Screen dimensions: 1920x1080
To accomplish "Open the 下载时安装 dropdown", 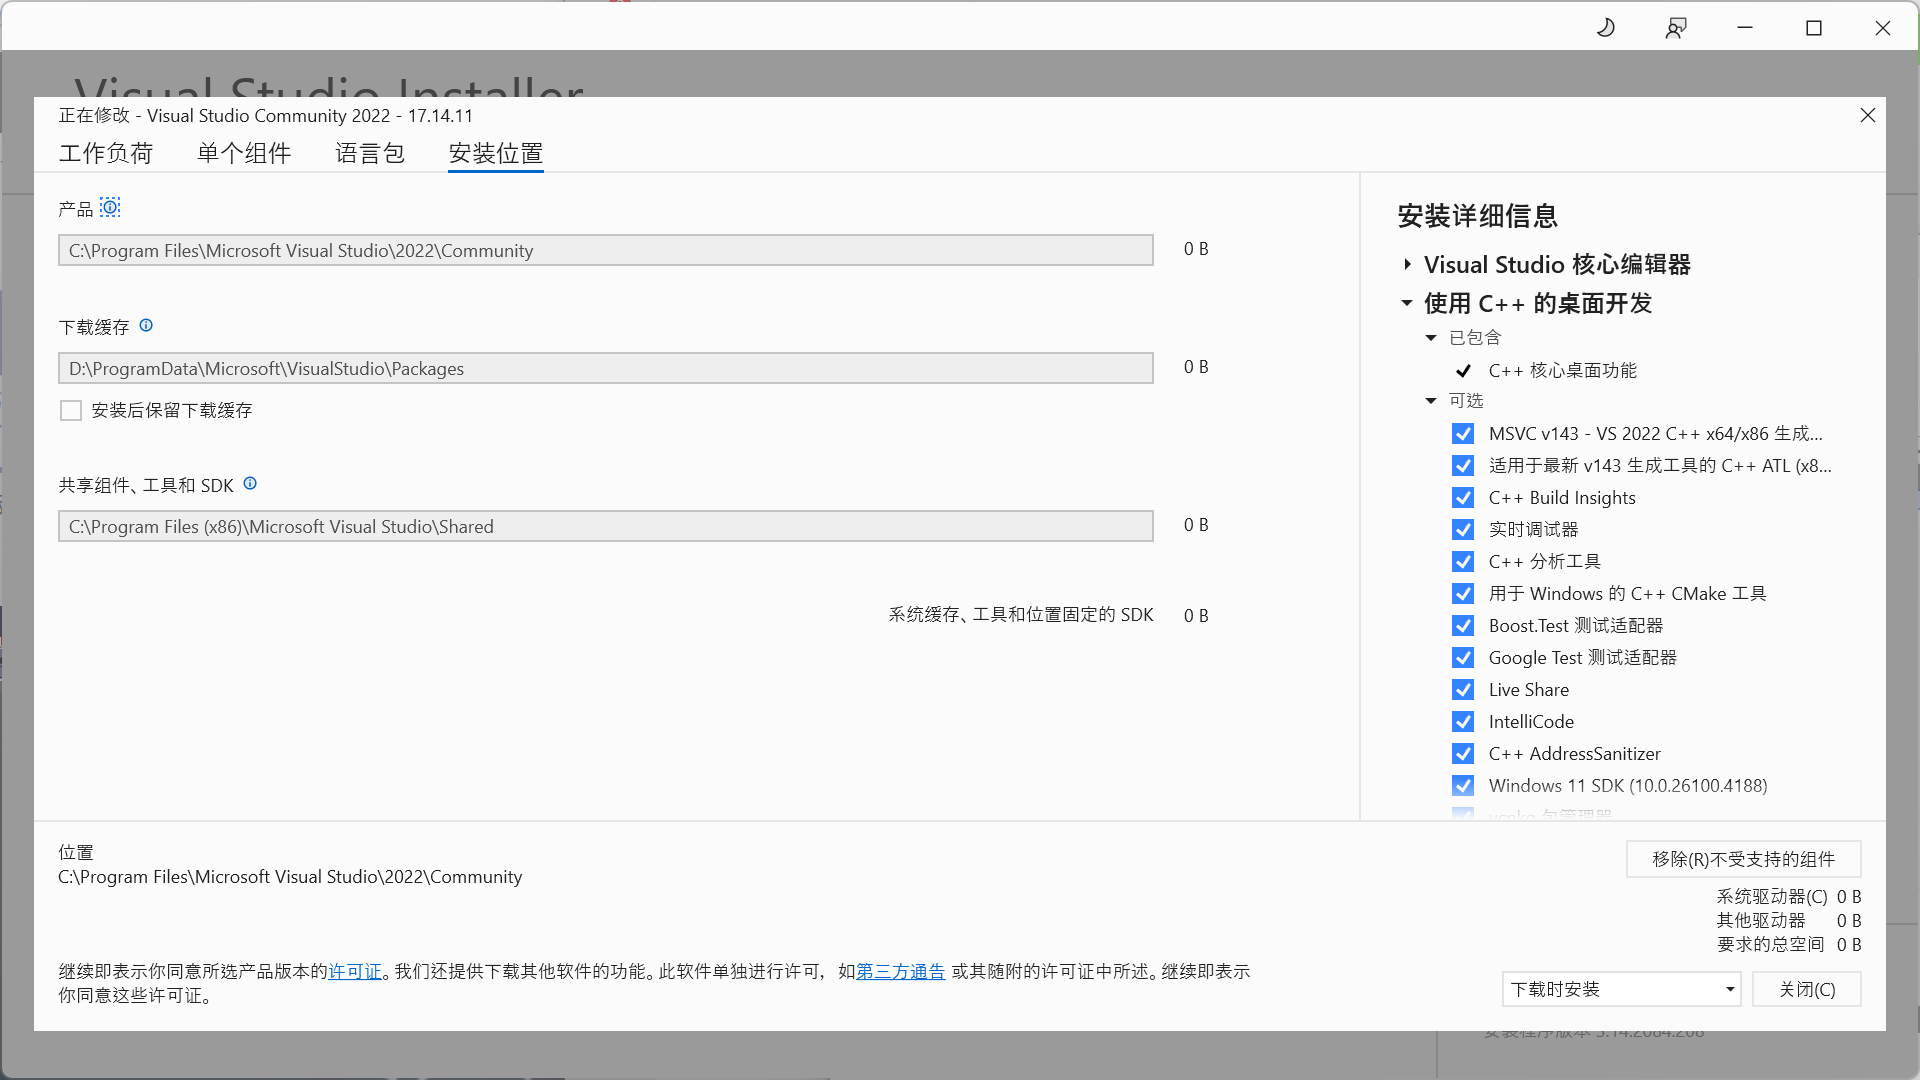I will click(1621, 989).
